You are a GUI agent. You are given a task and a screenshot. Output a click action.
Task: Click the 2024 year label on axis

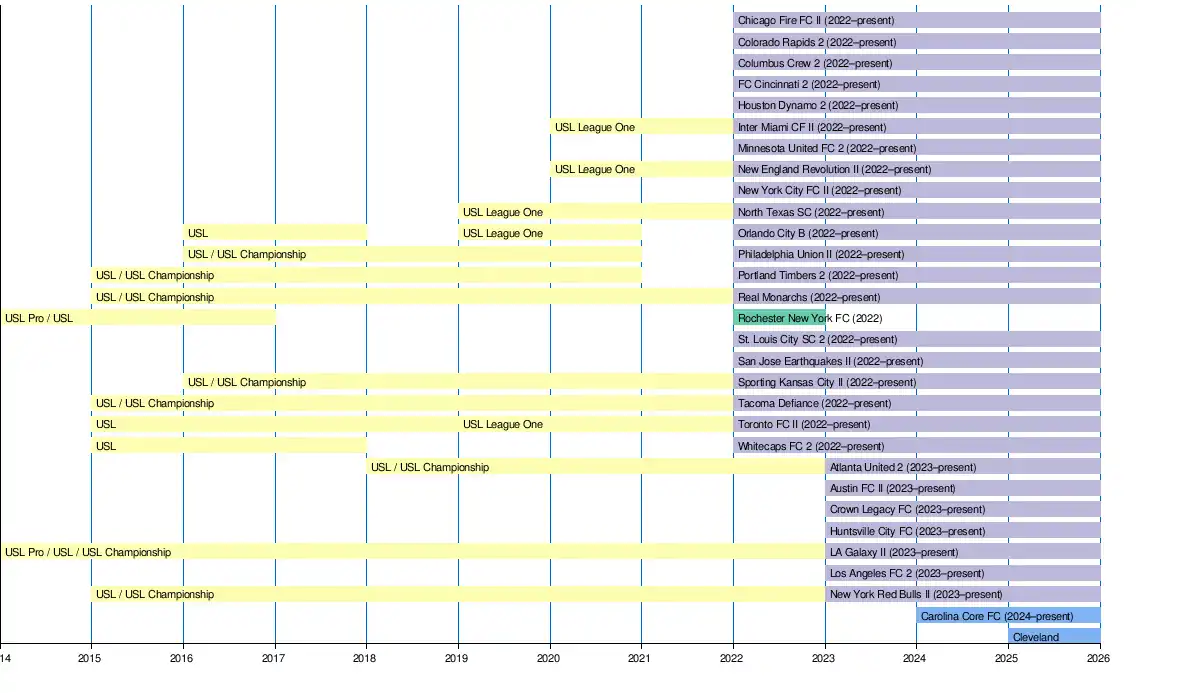point(914,658)
